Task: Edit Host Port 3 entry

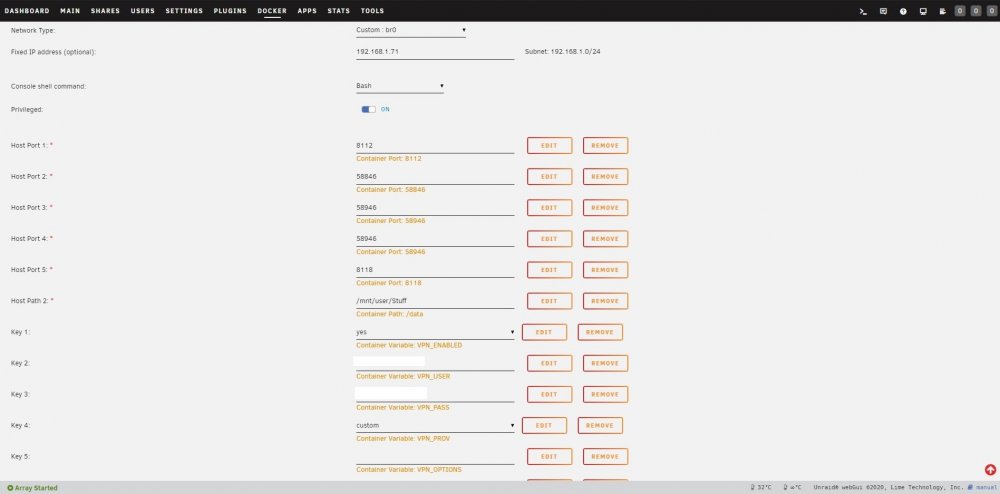Action: coord(549,208)
